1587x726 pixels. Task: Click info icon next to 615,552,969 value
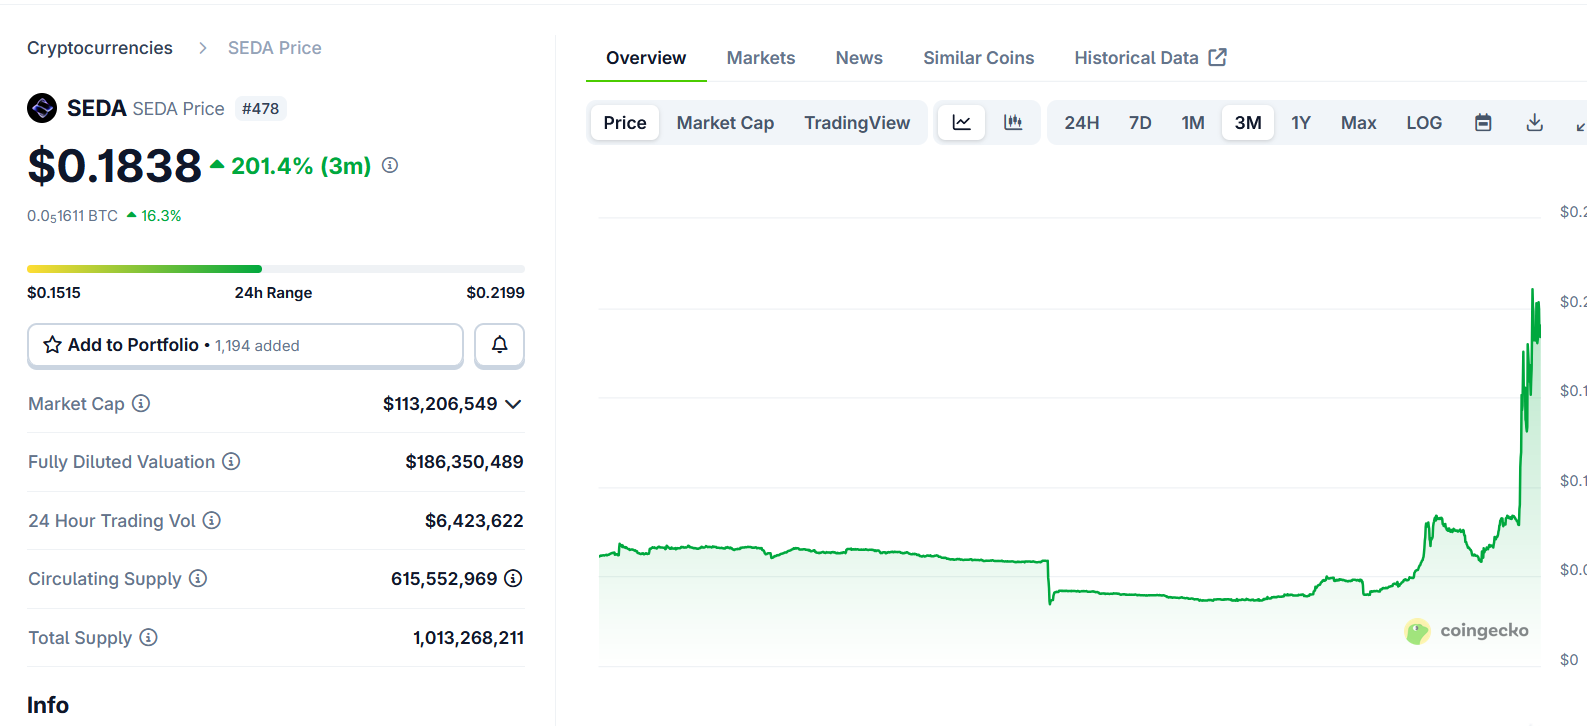[513, 578]
